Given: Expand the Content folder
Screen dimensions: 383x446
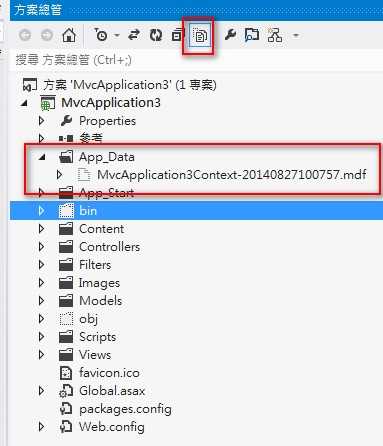Looking at the screenshot, I should [41, 229].
